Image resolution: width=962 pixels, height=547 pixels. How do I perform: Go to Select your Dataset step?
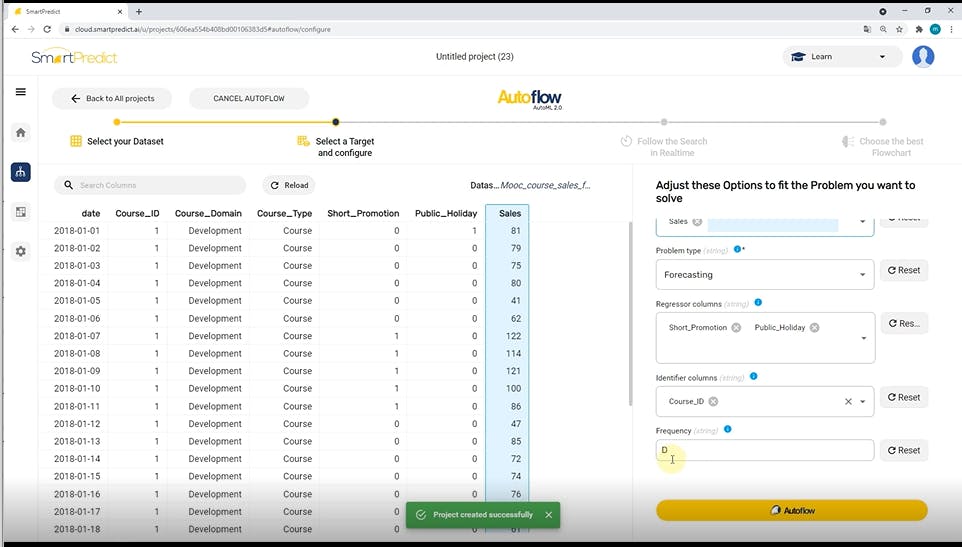[x=125, y=141]
